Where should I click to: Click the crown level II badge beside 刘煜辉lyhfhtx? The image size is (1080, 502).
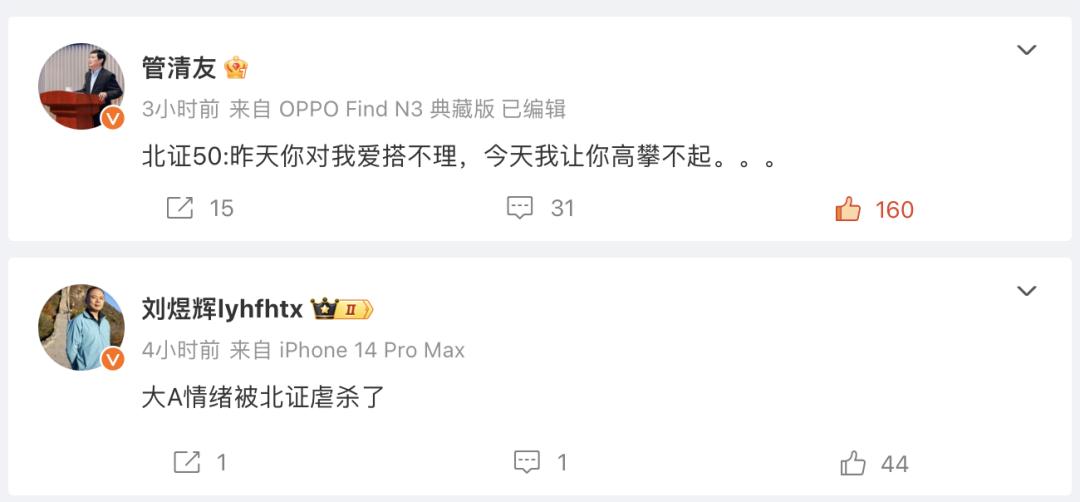342,310
